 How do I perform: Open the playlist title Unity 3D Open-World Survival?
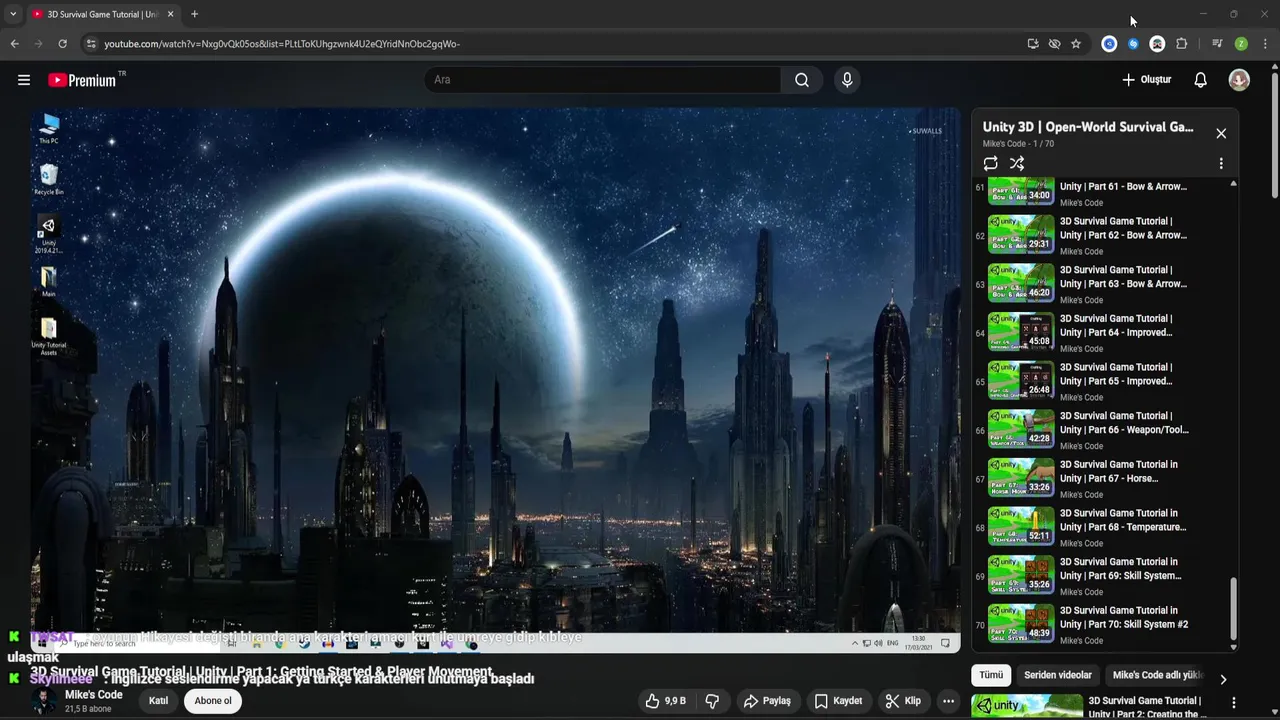coord(1088,127)
